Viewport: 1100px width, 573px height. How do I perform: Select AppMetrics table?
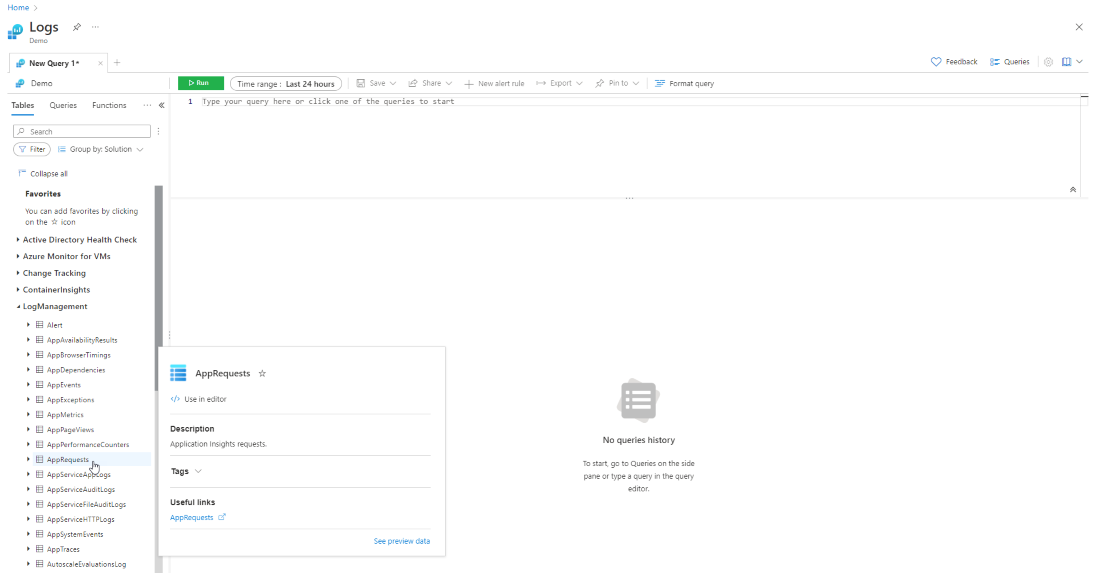click(x=65, y=415)
